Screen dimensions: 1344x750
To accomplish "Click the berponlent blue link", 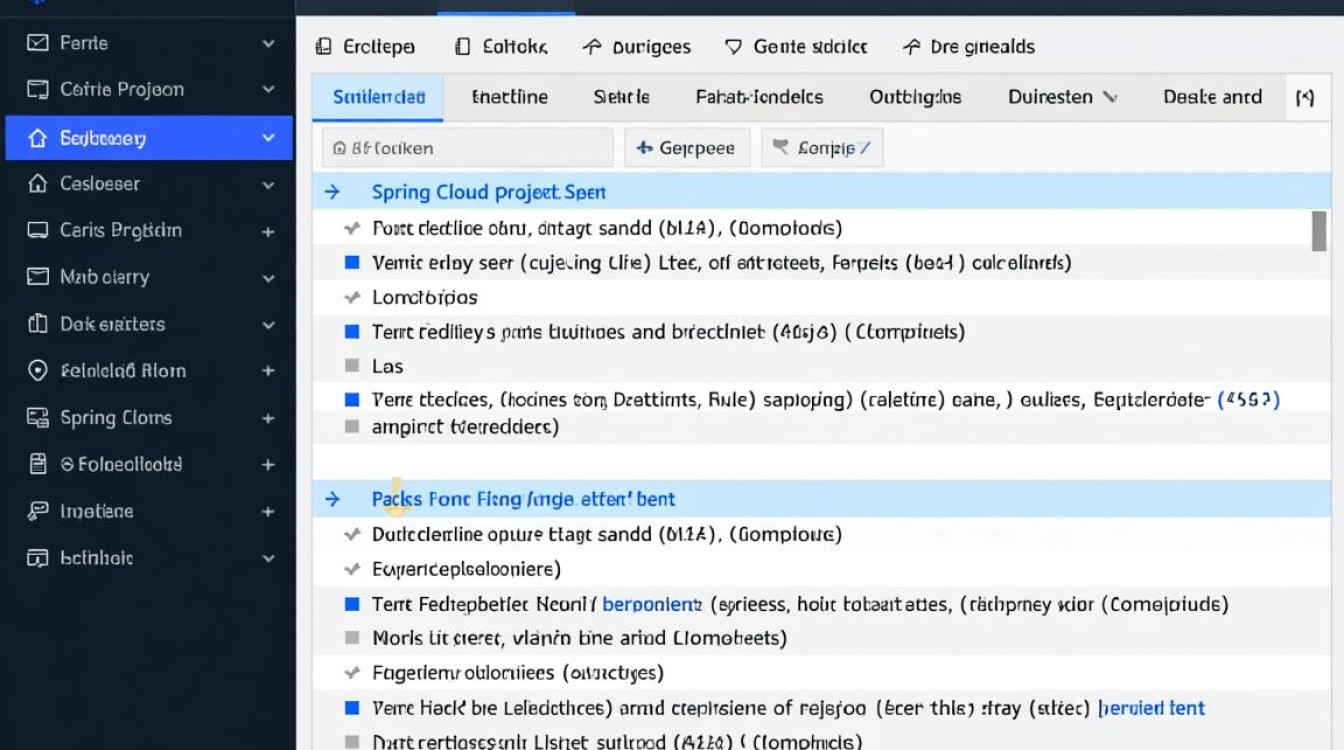I will pyautogui.click(x=652, y=604).
